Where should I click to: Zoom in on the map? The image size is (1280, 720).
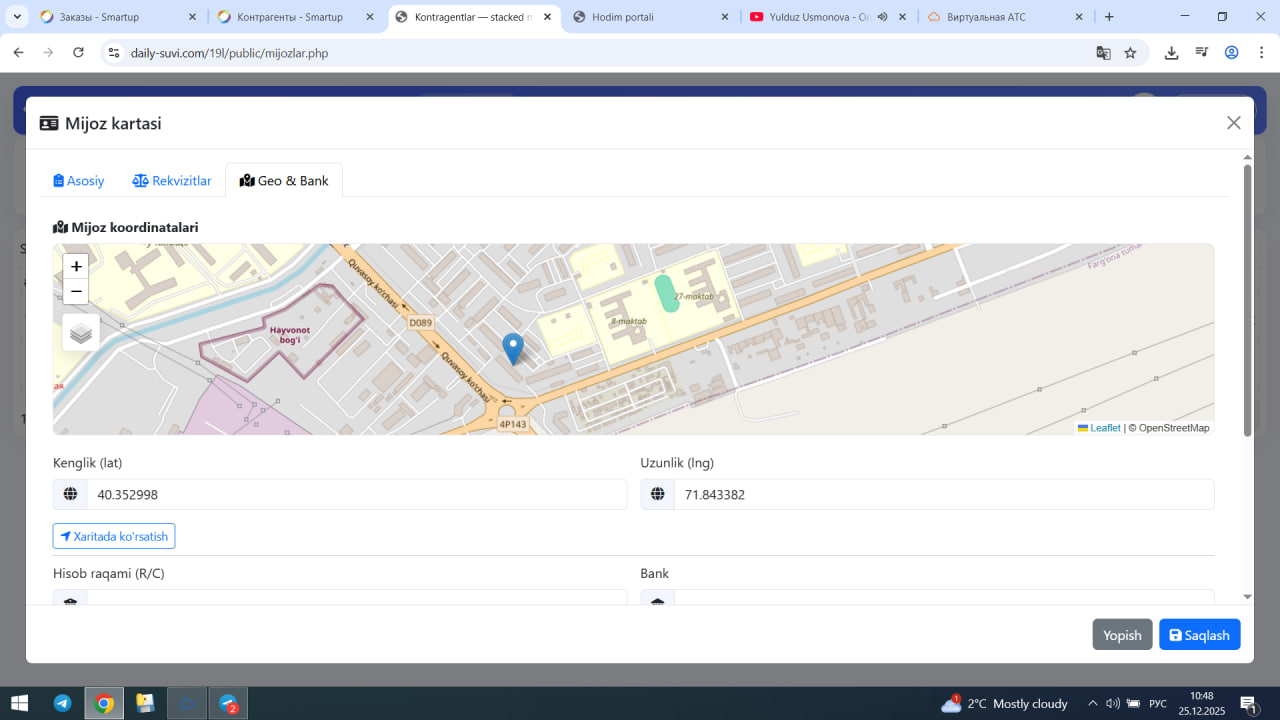[x=76, y=267]
